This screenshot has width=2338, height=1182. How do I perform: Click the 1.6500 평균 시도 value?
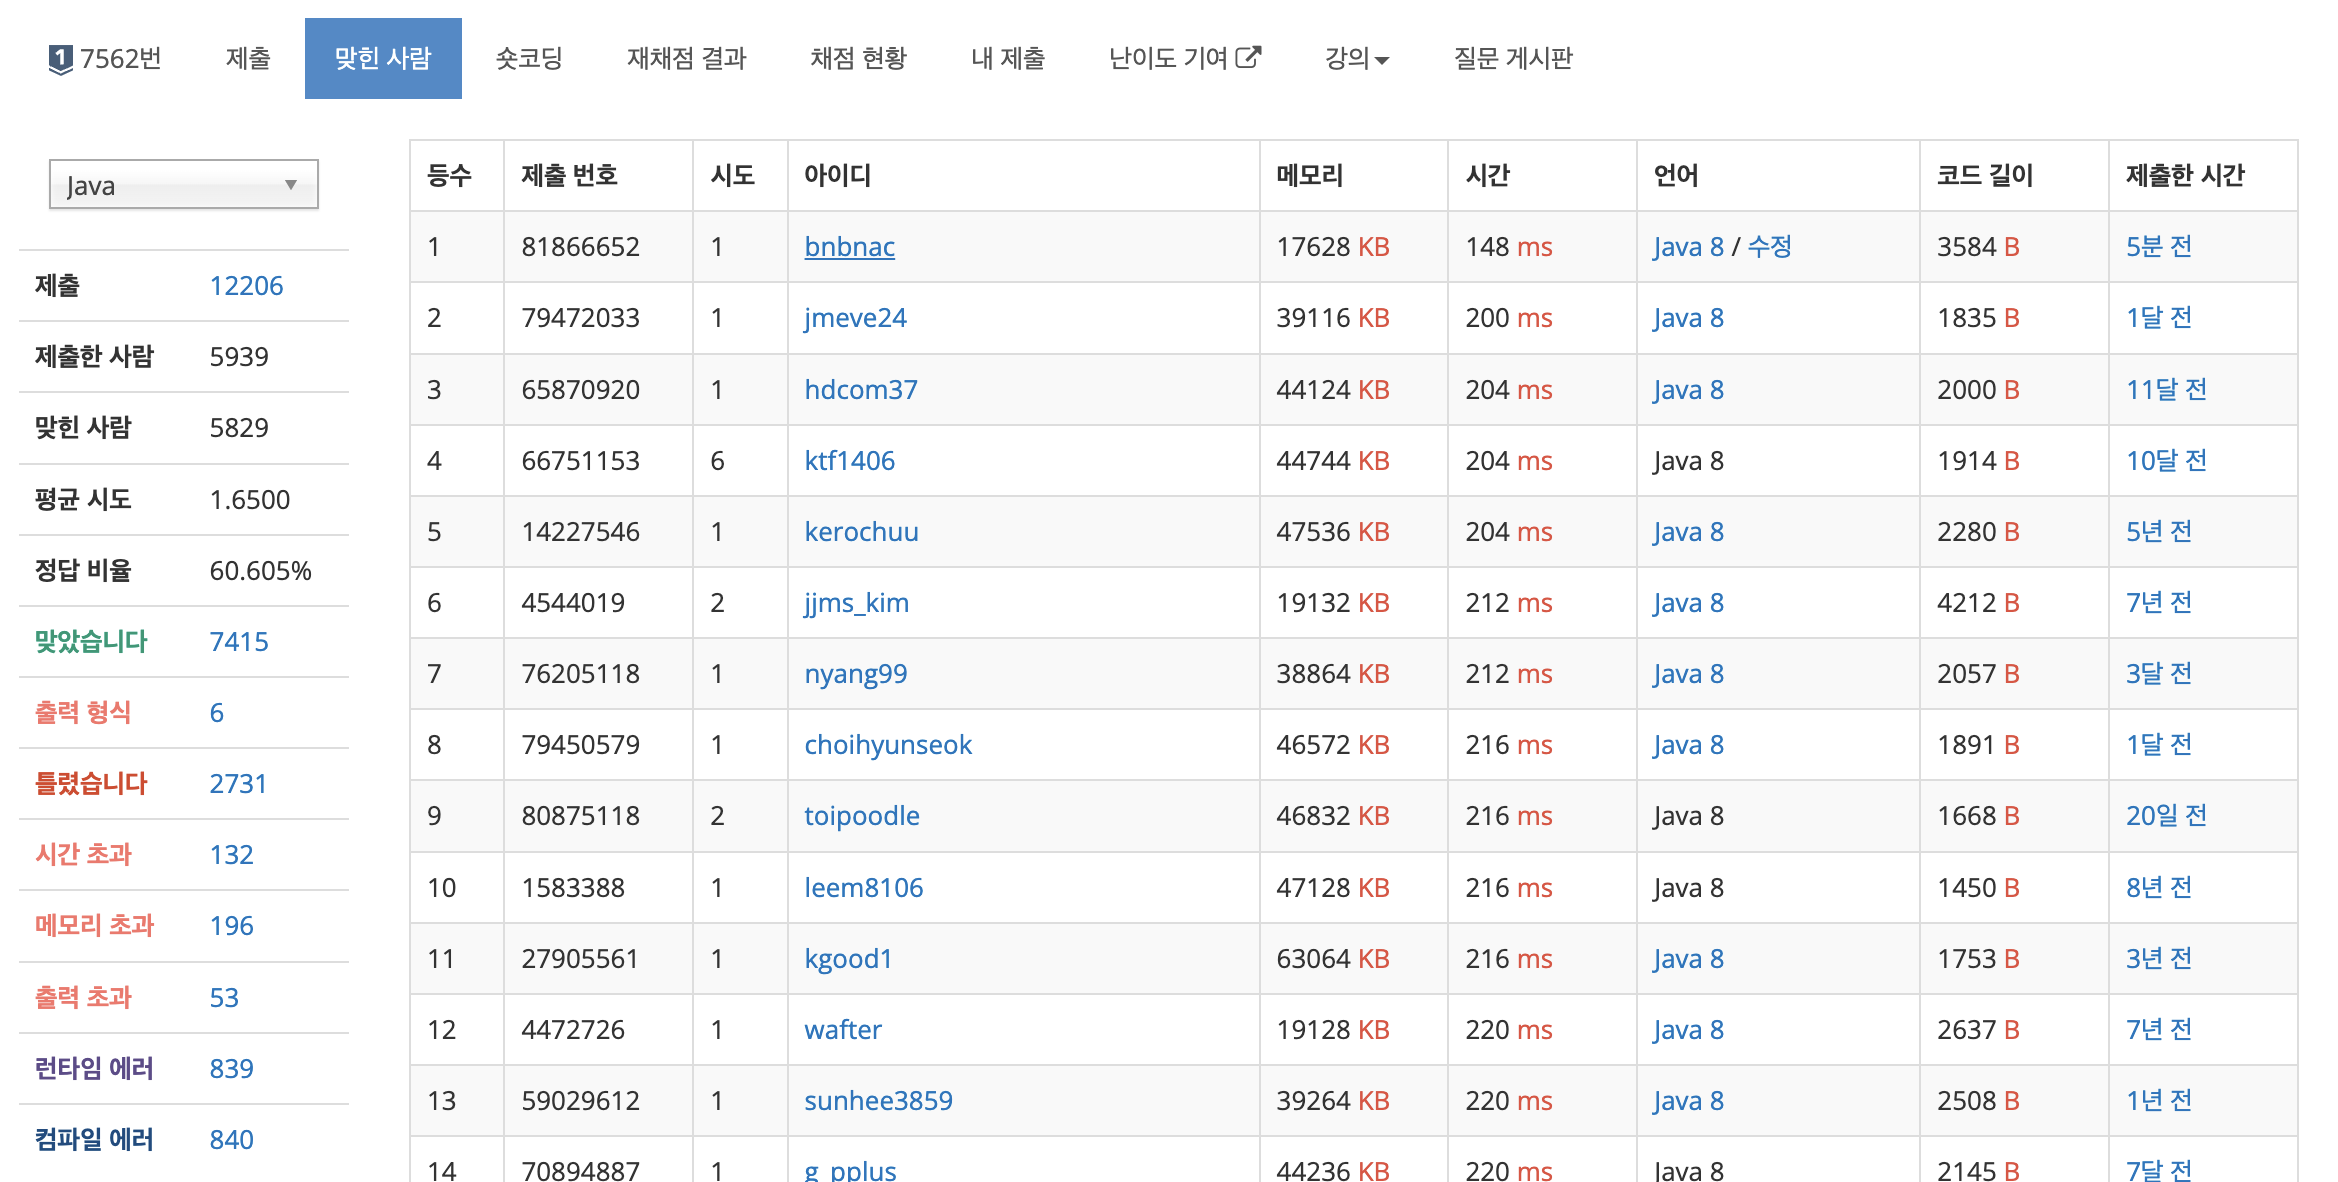[x=250, y=500]
